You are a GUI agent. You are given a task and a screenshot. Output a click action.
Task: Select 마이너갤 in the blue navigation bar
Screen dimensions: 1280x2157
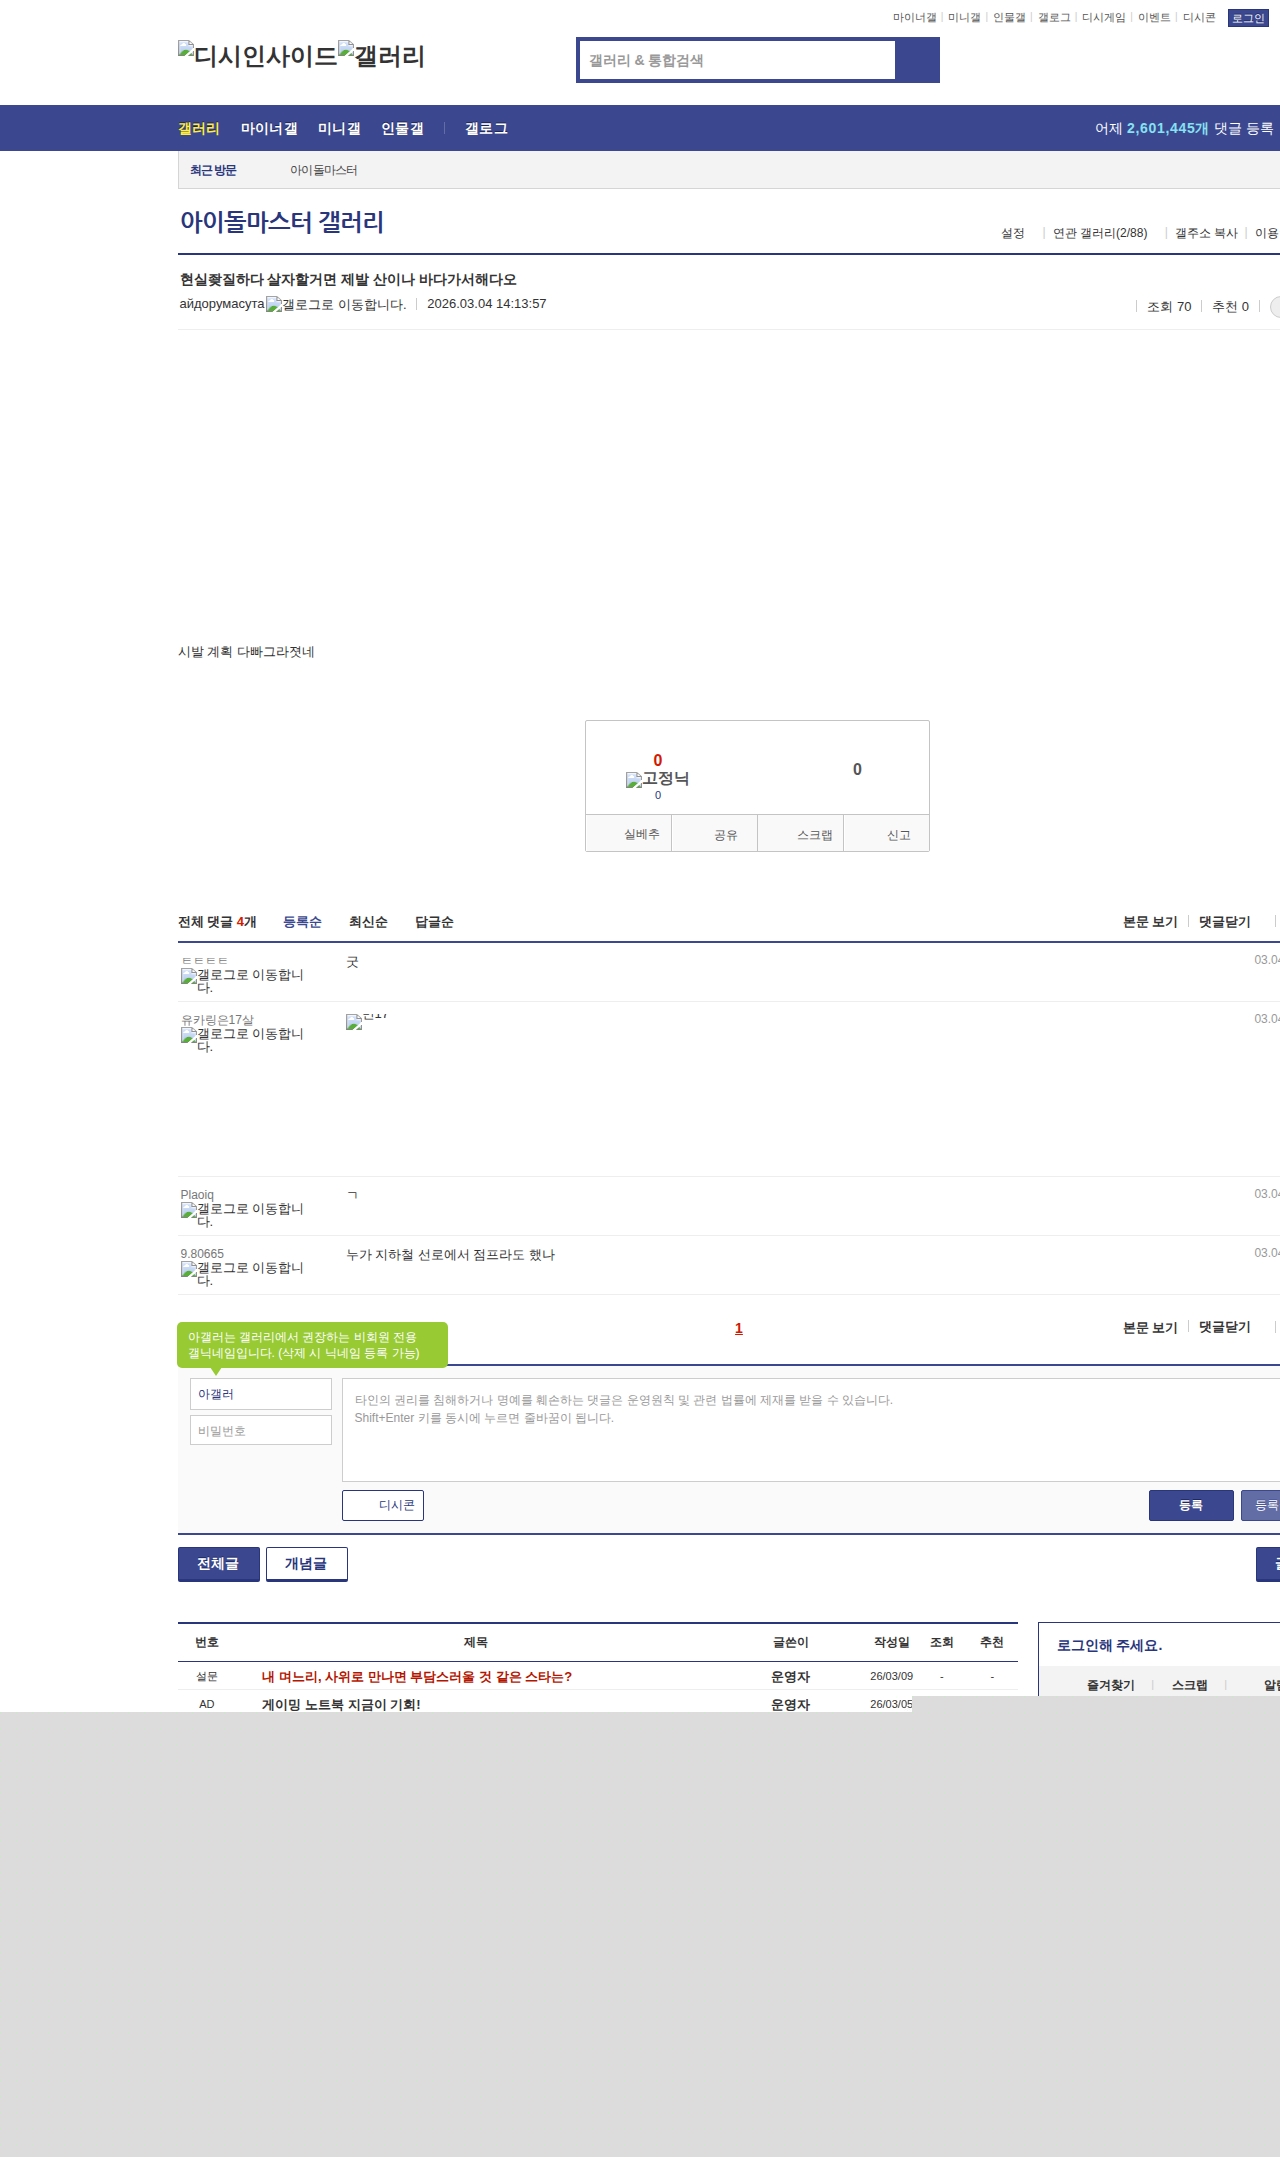click(x=269, y=129)
